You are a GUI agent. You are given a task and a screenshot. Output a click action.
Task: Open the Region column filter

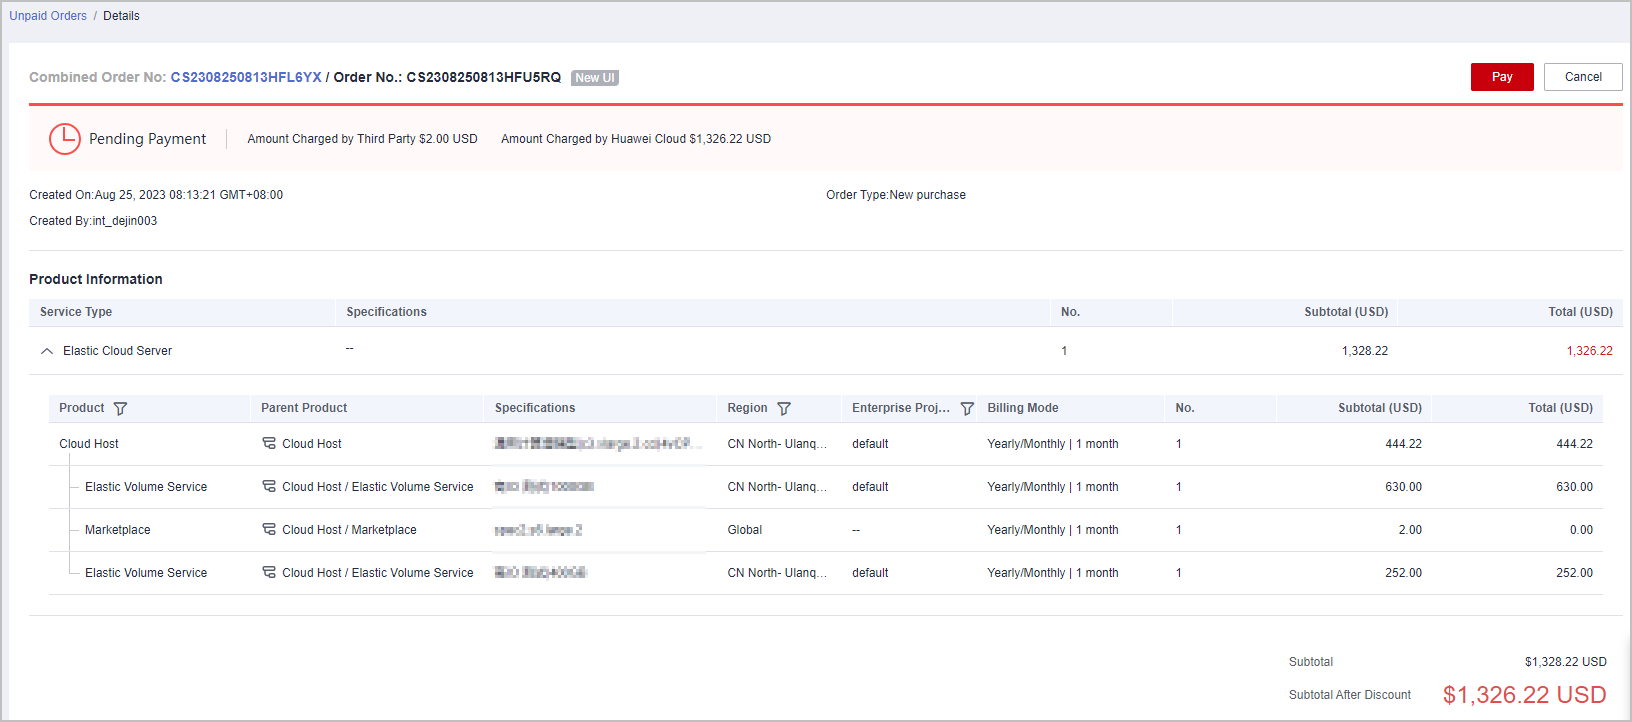(x=784, y=409)
